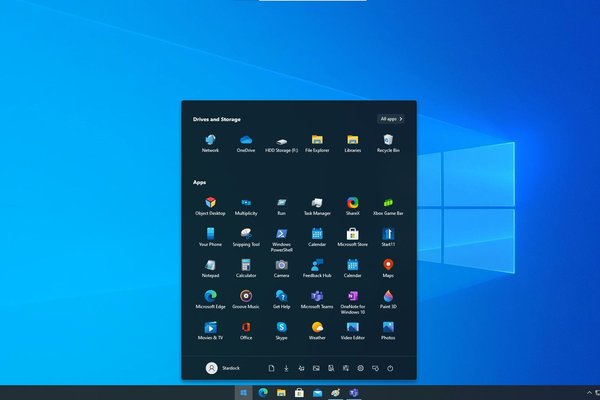Launch Groove Music
600x400 pixels.
coord(246,300)
